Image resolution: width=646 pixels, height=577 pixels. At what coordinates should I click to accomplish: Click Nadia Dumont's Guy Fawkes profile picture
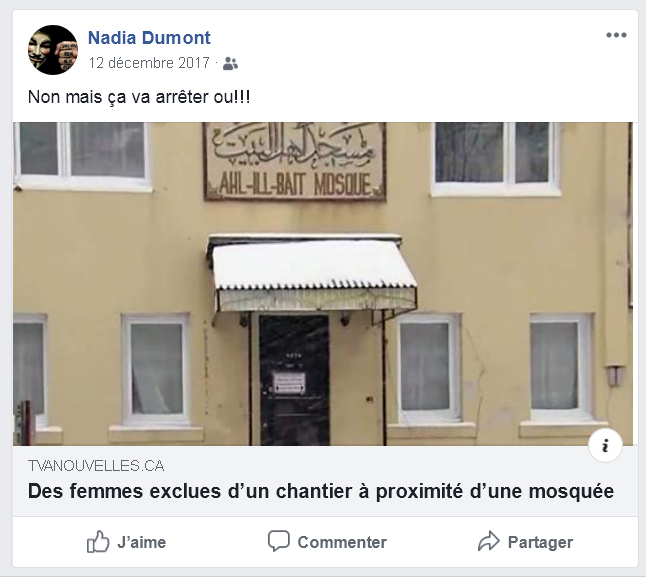(53, 50)
